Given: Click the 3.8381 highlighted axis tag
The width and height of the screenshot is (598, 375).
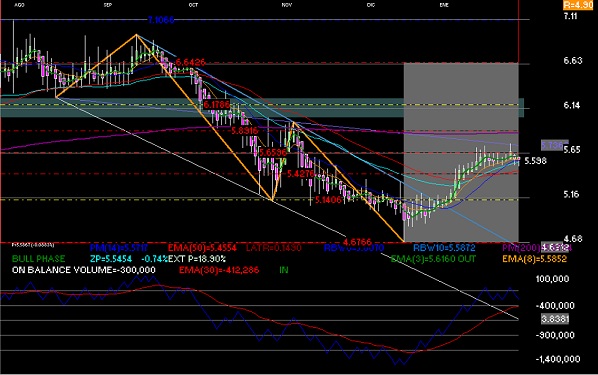Looking at the screenshot, I should point(555,319).
